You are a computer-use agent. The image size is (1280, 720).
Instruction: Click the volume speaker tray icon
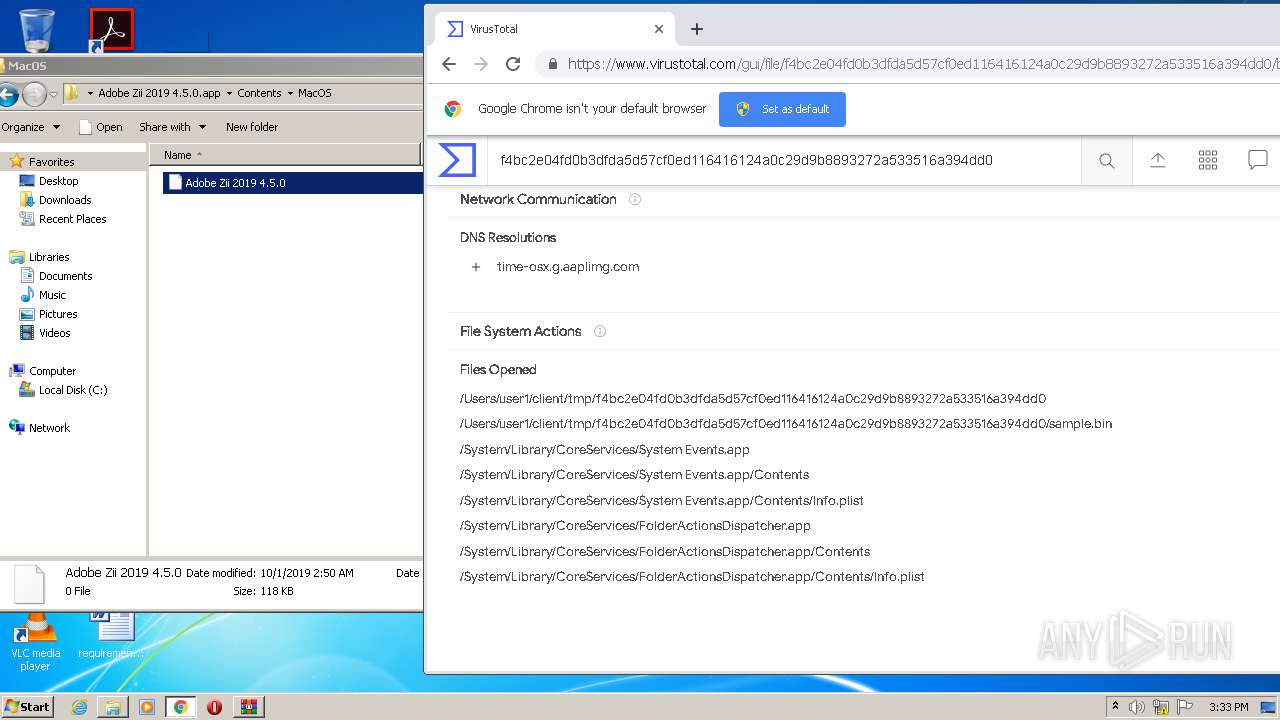coord(1137,707)
